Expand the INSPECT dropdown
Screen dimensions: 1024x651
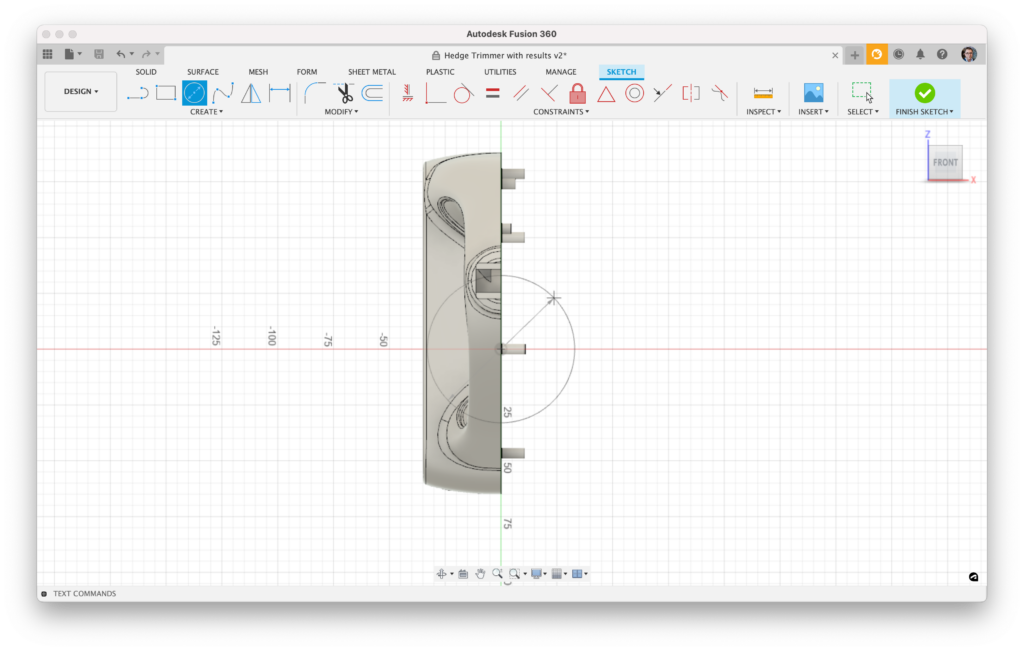[x=763, y=112]
